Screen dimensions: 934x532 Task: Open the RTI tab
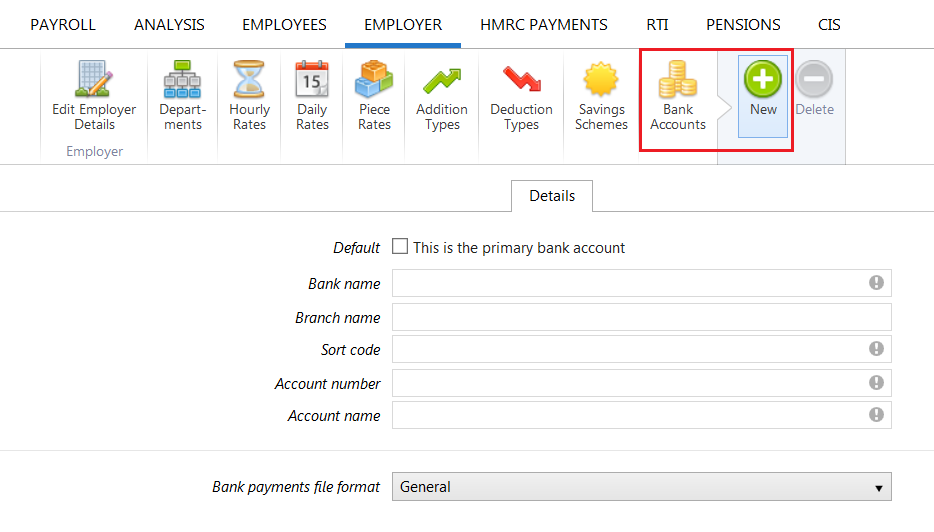coord(657,24)
